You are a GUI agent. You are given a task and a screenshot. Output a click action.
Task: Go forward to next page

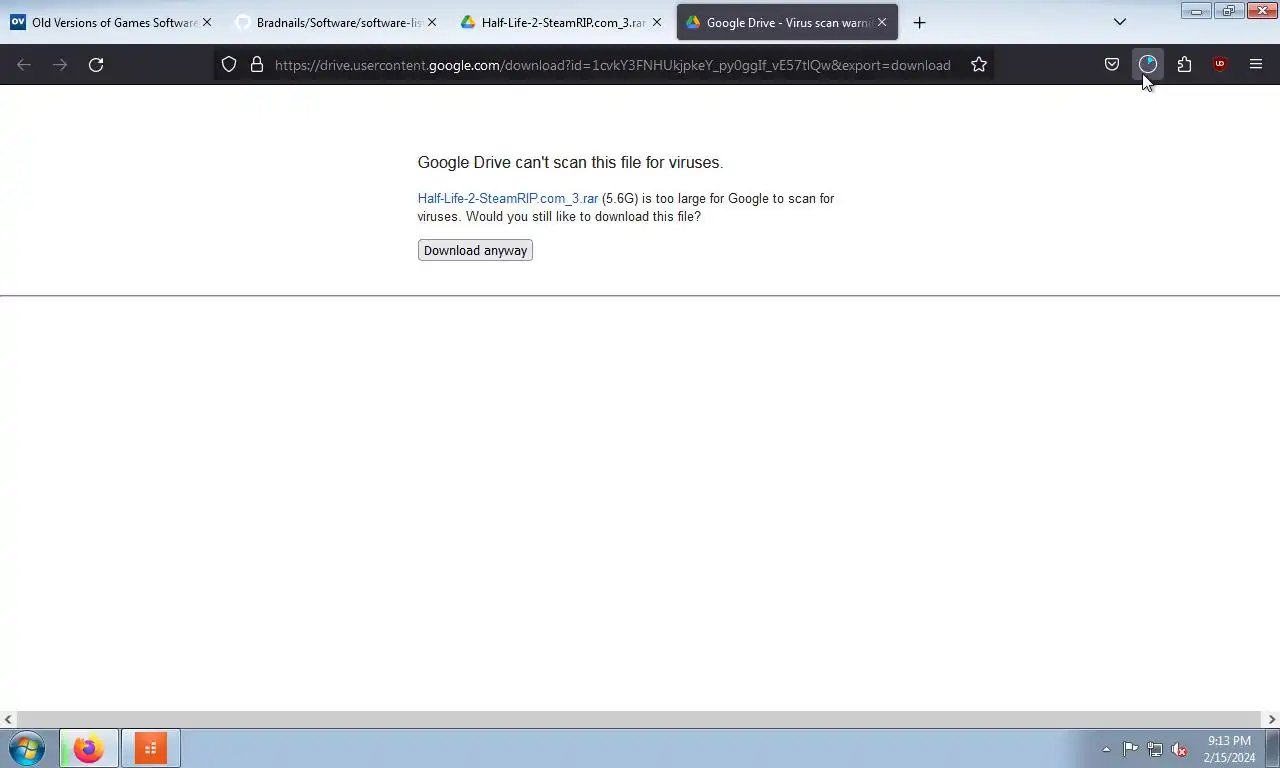(x=60, y=64)
